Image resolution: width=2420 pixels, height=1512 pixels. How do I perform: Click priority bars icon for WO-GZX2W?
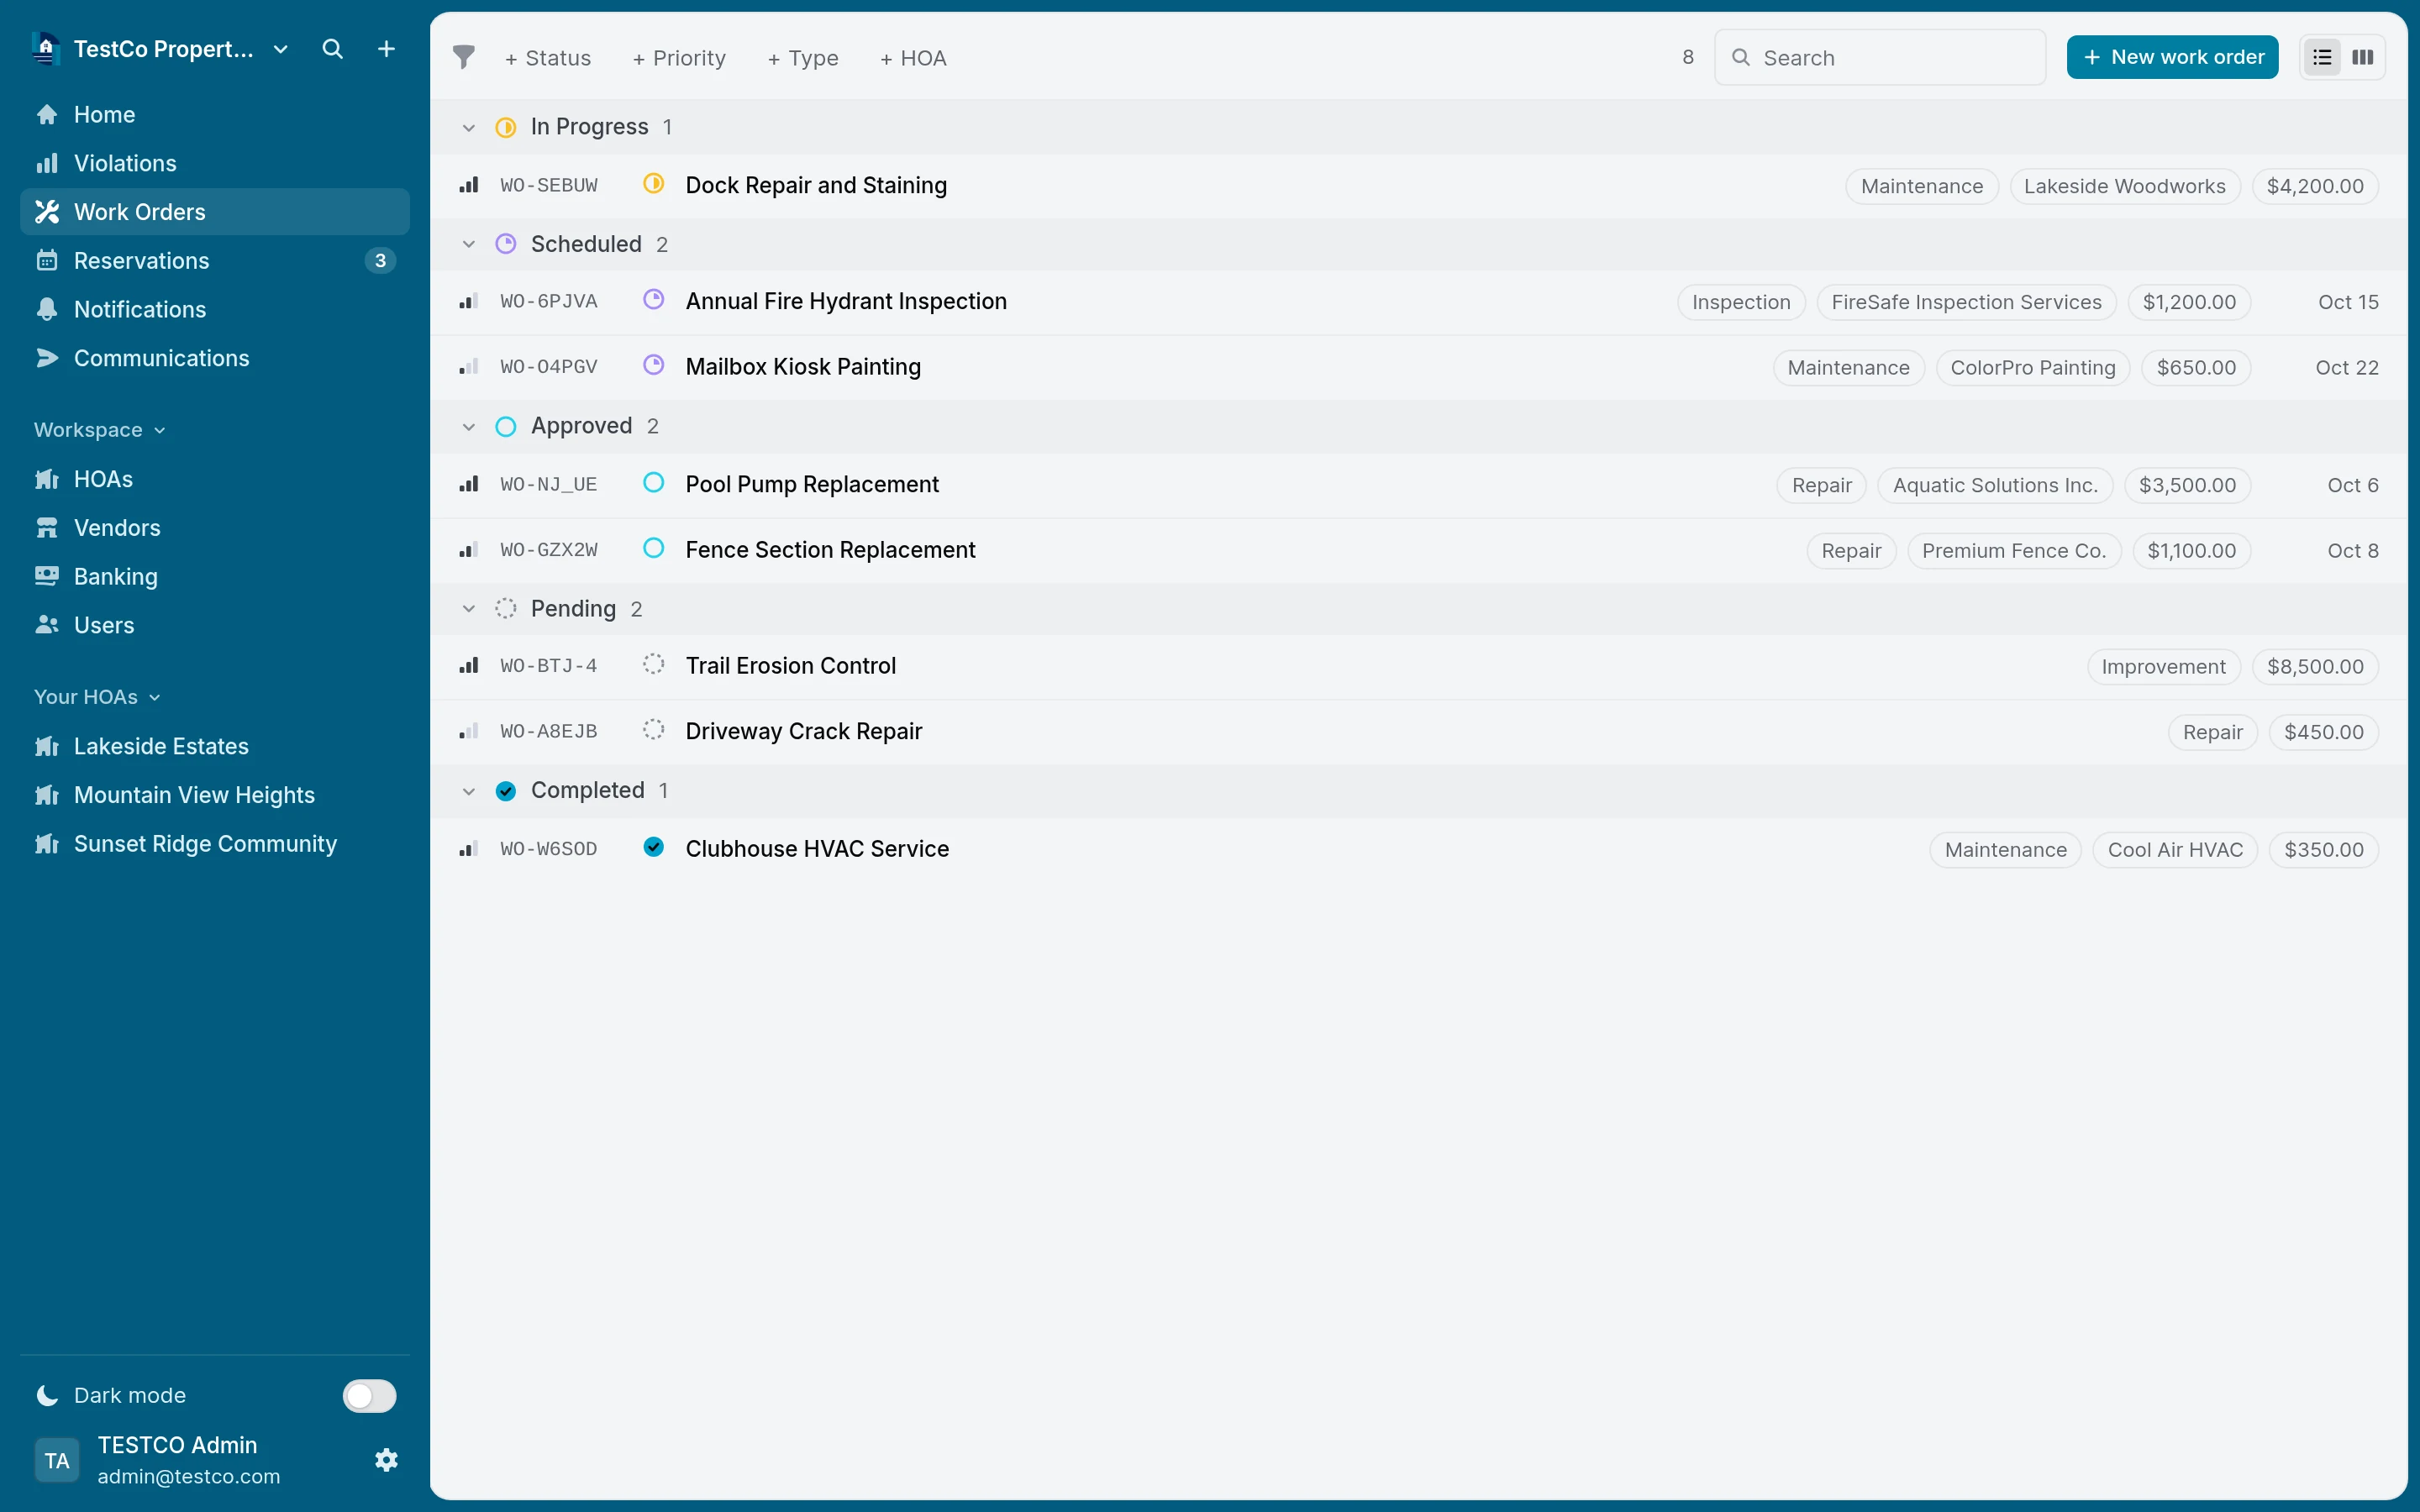click(x=469, y=550)
